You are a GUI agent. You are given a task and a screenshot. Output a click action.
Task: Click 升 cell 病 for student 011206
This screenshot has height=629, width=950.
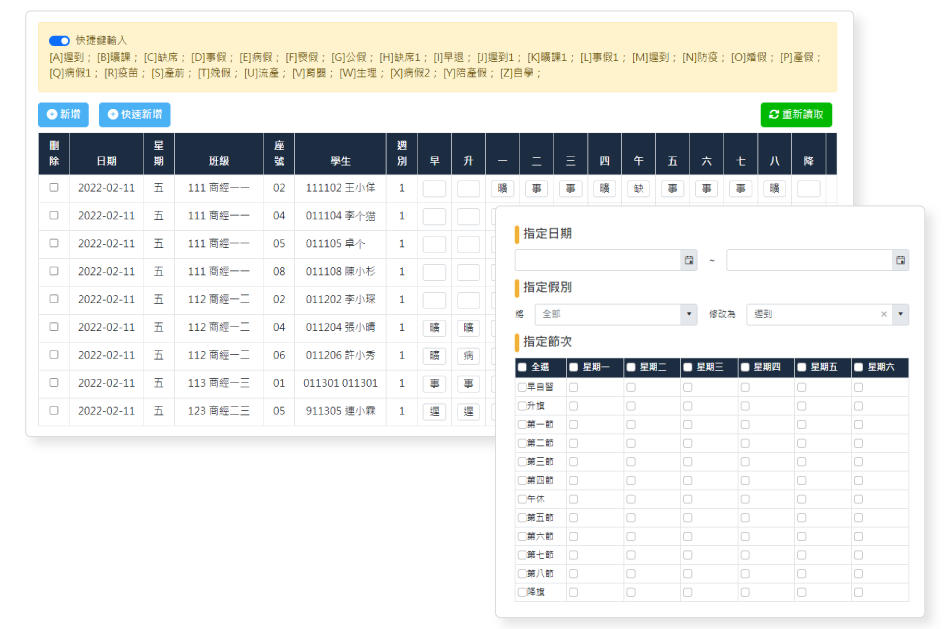click(468, 356)
